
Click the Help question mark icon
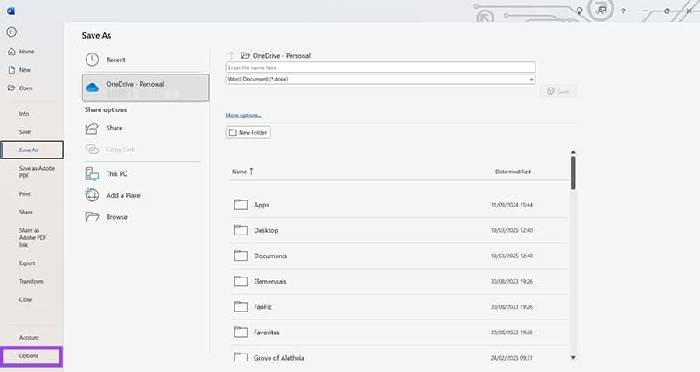click(623, 11)
